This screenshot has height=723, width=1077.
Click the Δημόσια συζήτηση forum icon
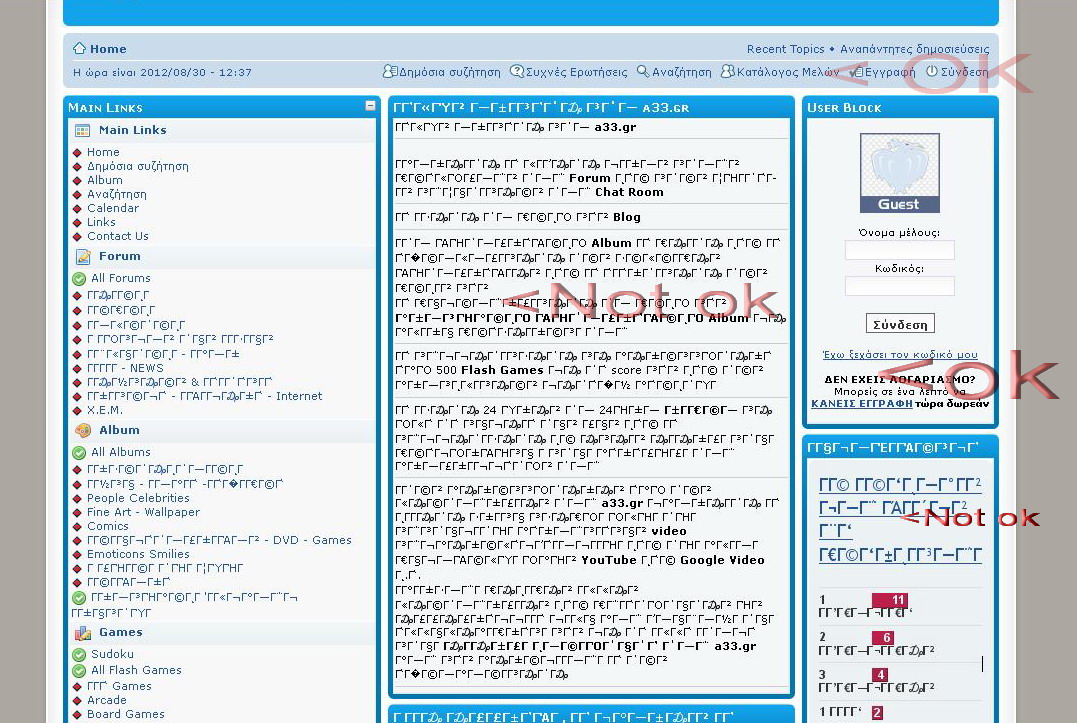tap(390, 72)
